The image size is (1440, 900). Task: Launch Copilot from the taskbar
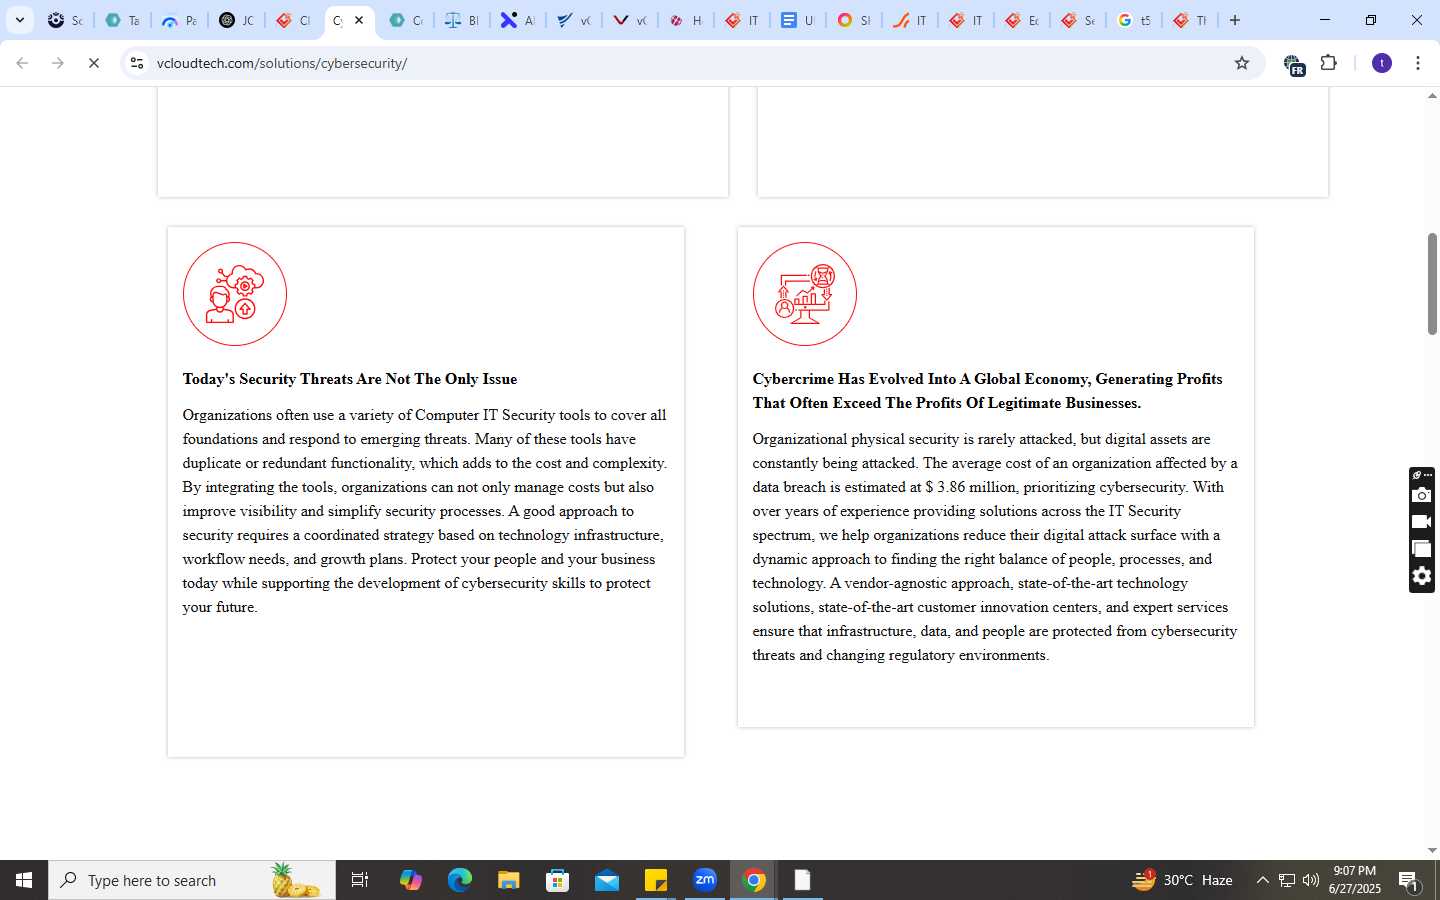411,880
